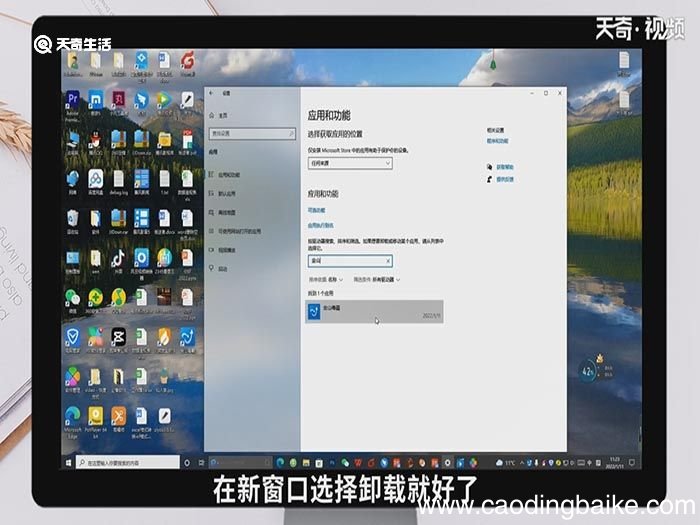This screenshot has height=525, width=700.
Task: Open the TikTok (抖音) desktop icon
Action: point(118,261)
